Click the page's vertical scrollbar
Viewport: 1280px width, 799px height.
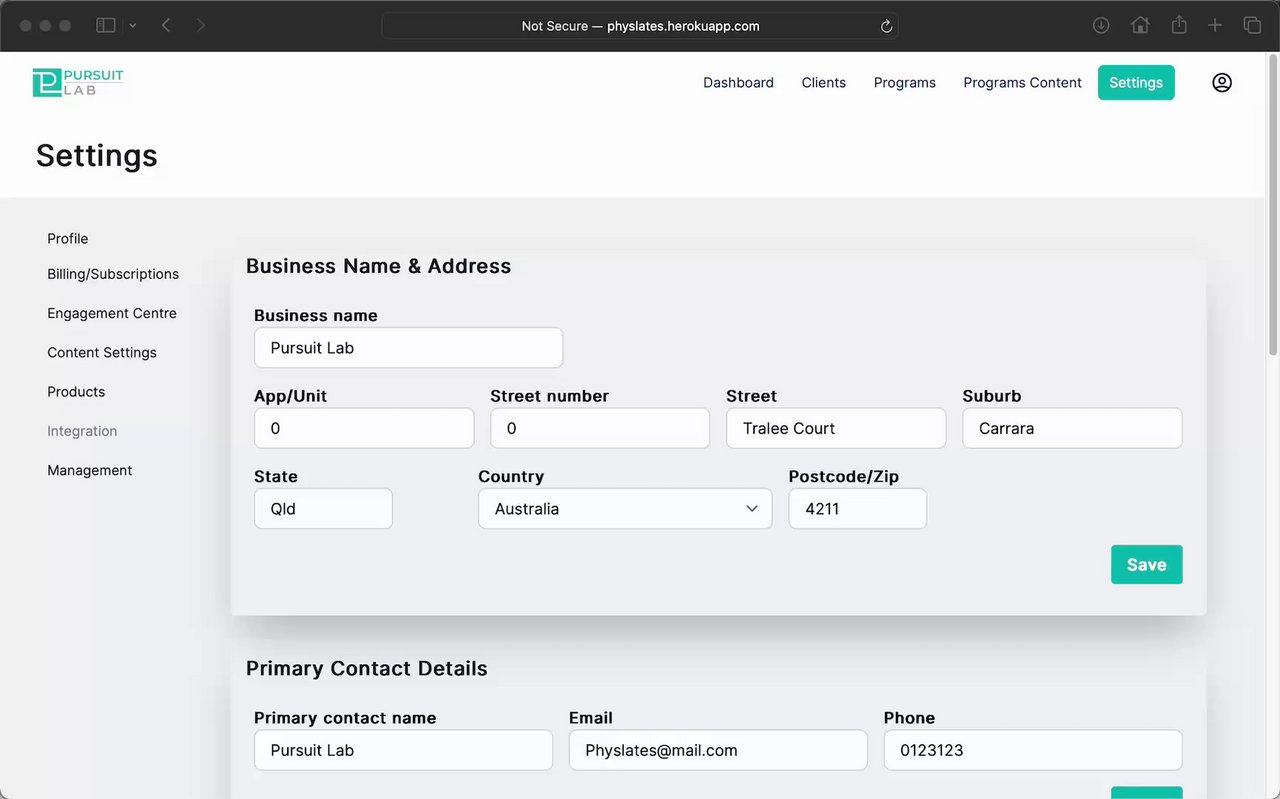1273,205
